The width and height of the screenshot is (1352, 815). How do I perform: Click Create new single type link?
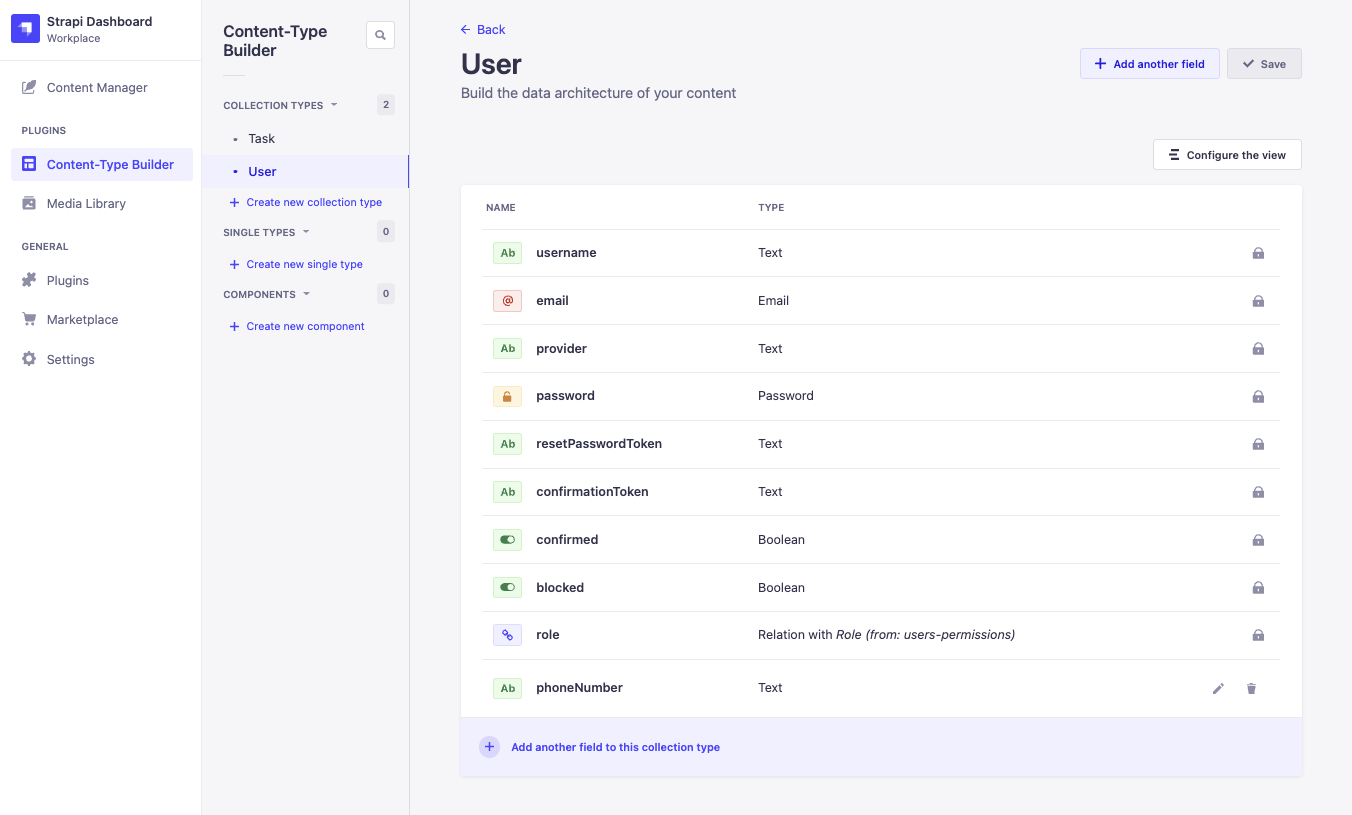pyautogui.click(x=296, y=264)
